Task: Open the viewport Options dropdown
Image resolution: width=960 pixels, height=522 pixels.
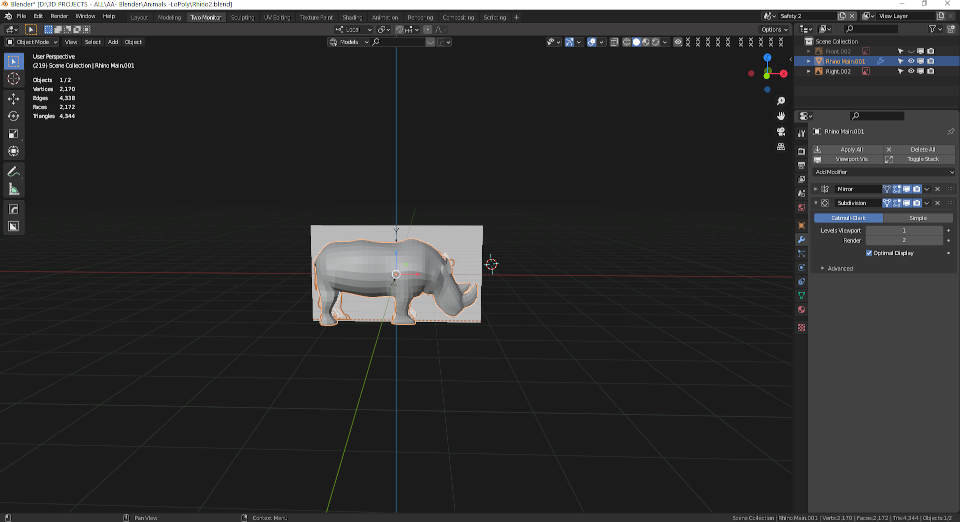Action: click(x=774, y=29)
